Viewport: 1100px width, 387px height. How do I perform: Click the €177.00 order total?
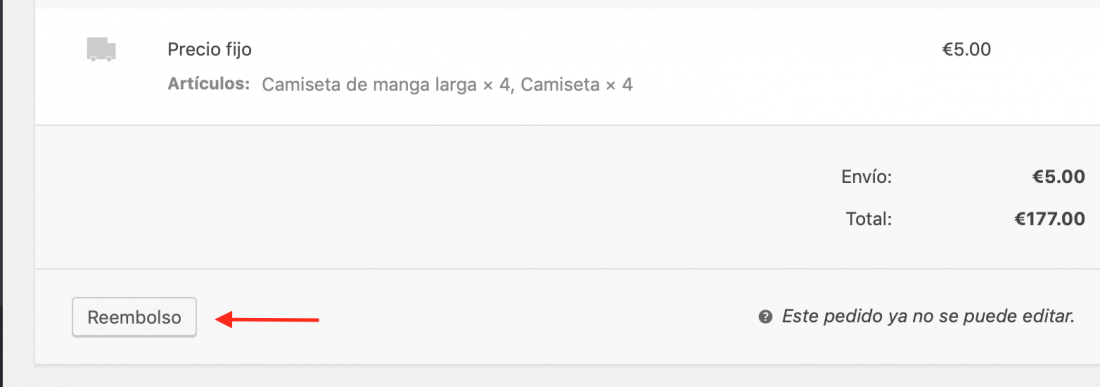coord(1049,219)
